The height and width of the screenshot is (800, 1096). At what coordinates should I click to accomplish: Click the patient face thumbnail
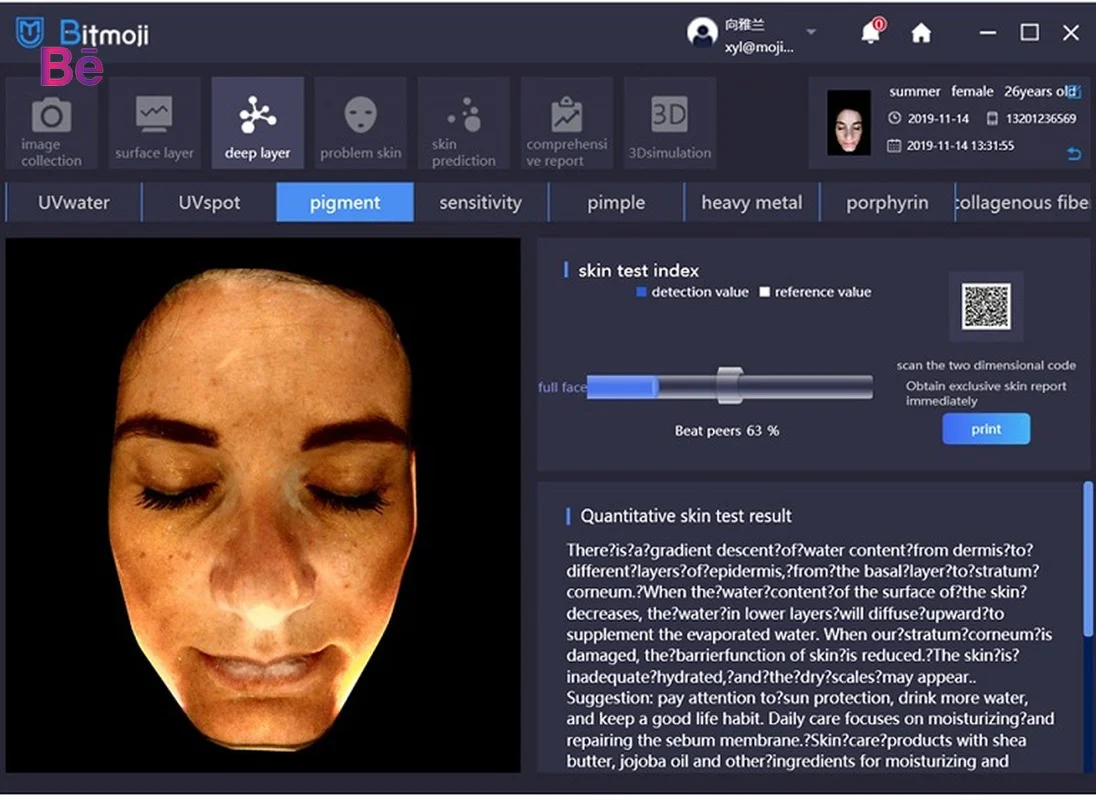click(x=848, y=123)
